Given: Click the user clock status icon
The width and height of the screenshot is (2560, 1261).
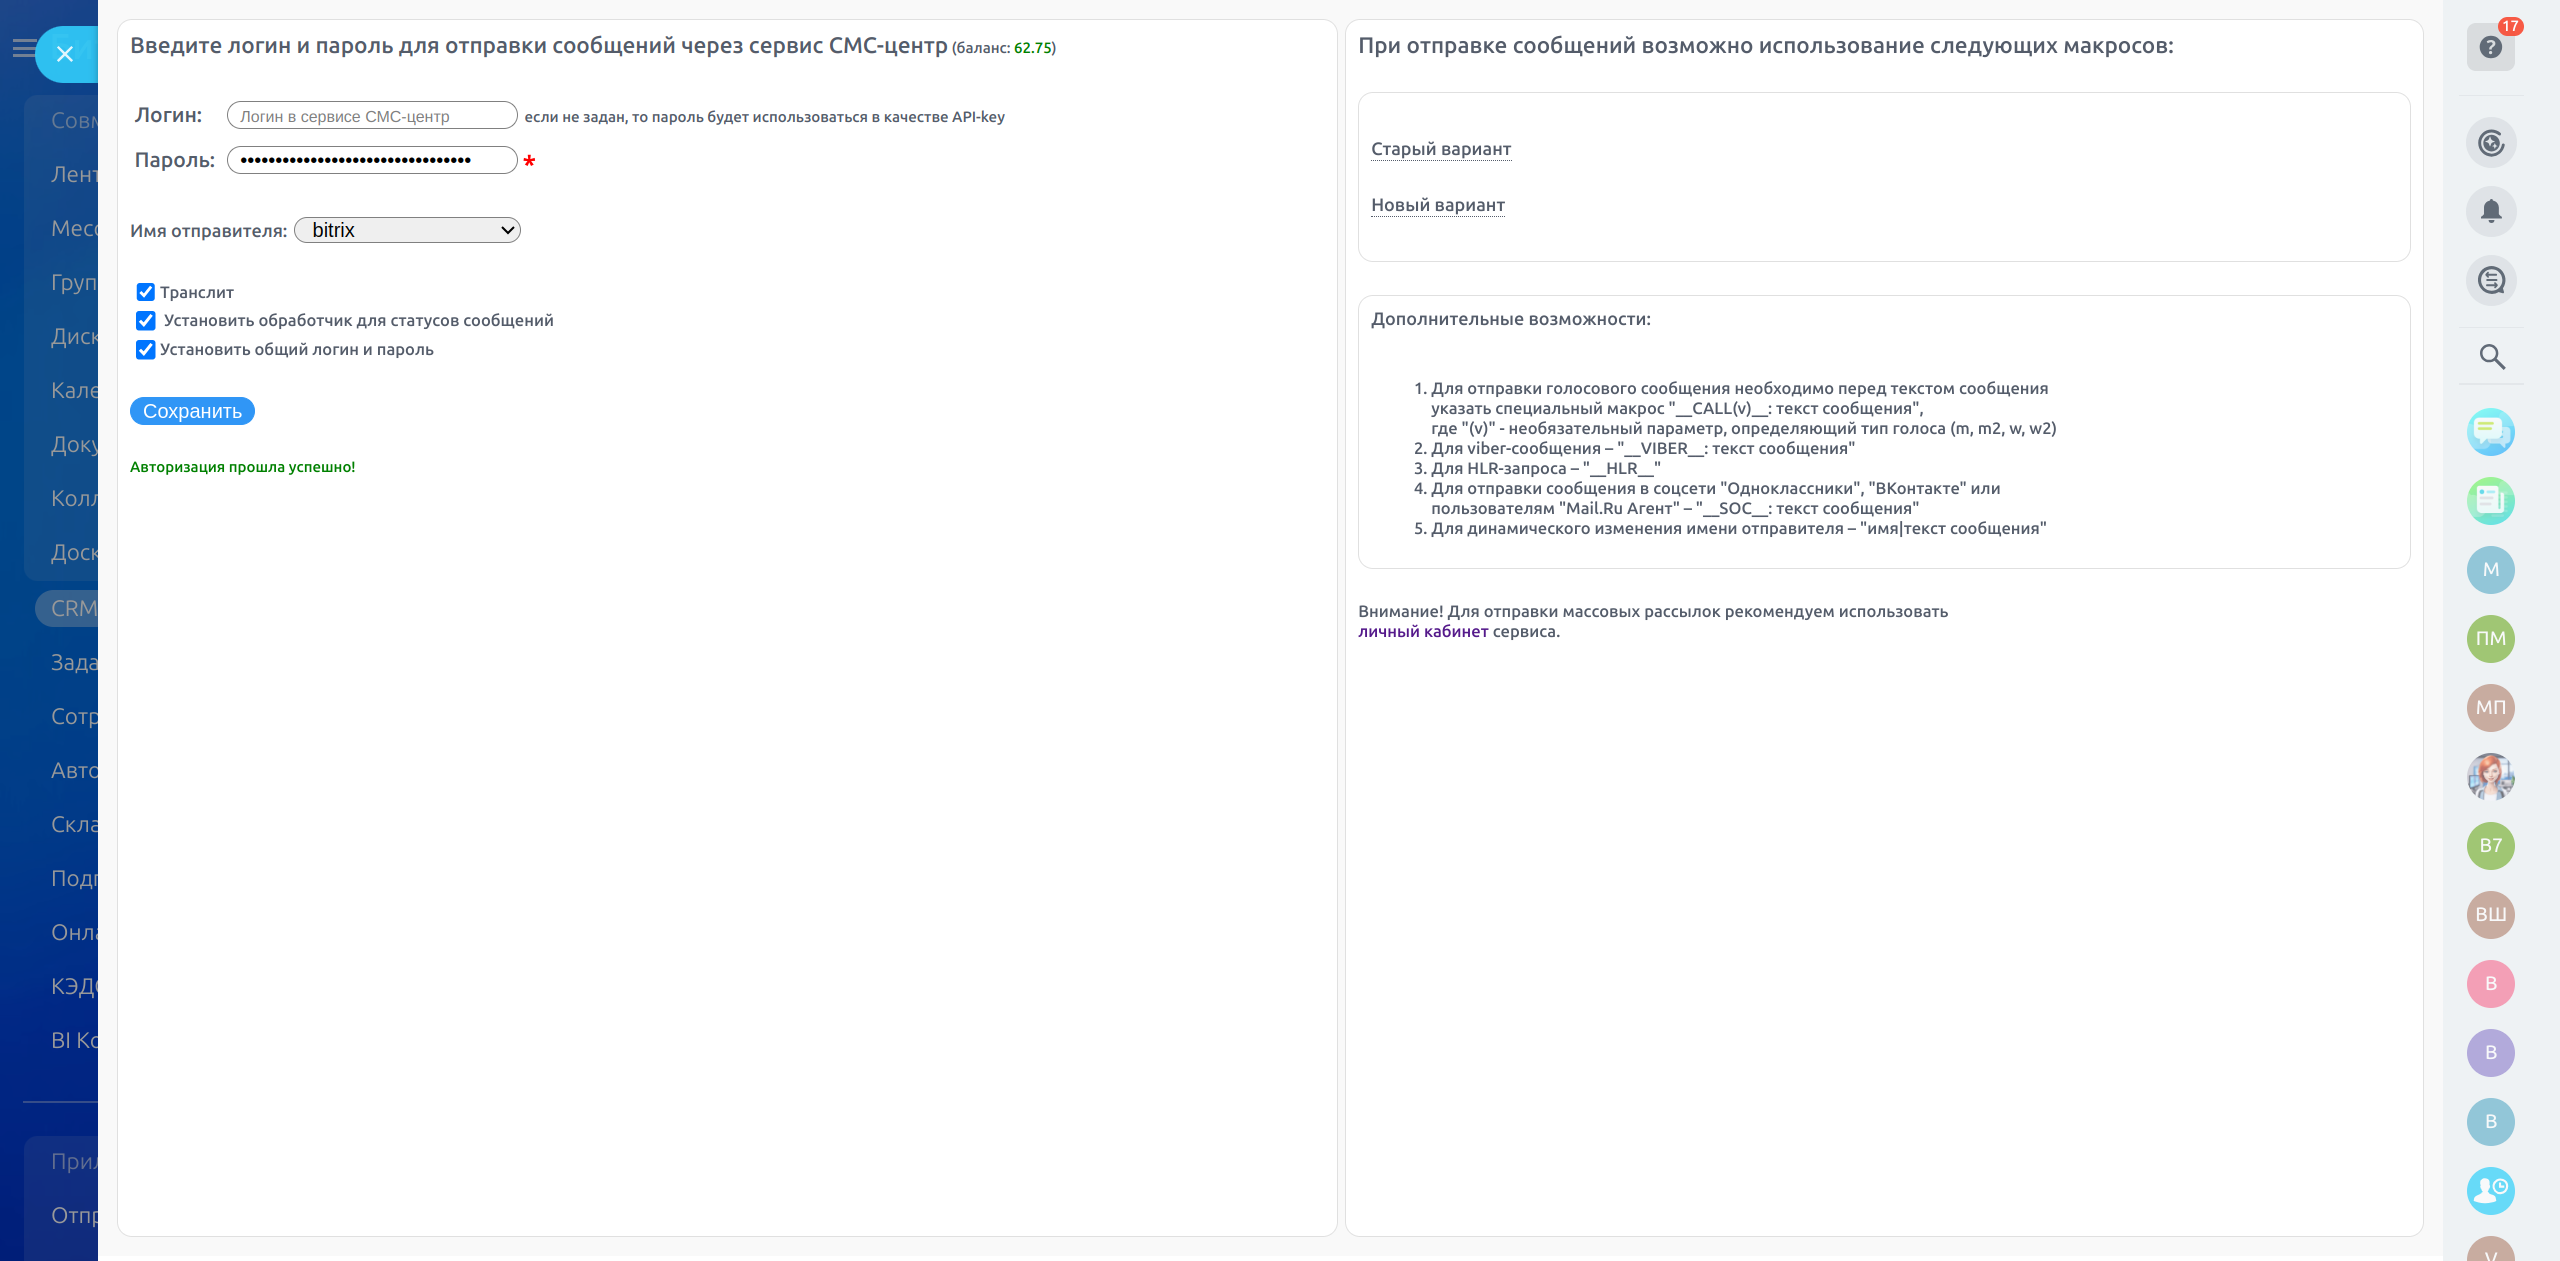Looking at the screenshot, I should (2490, 1190).
